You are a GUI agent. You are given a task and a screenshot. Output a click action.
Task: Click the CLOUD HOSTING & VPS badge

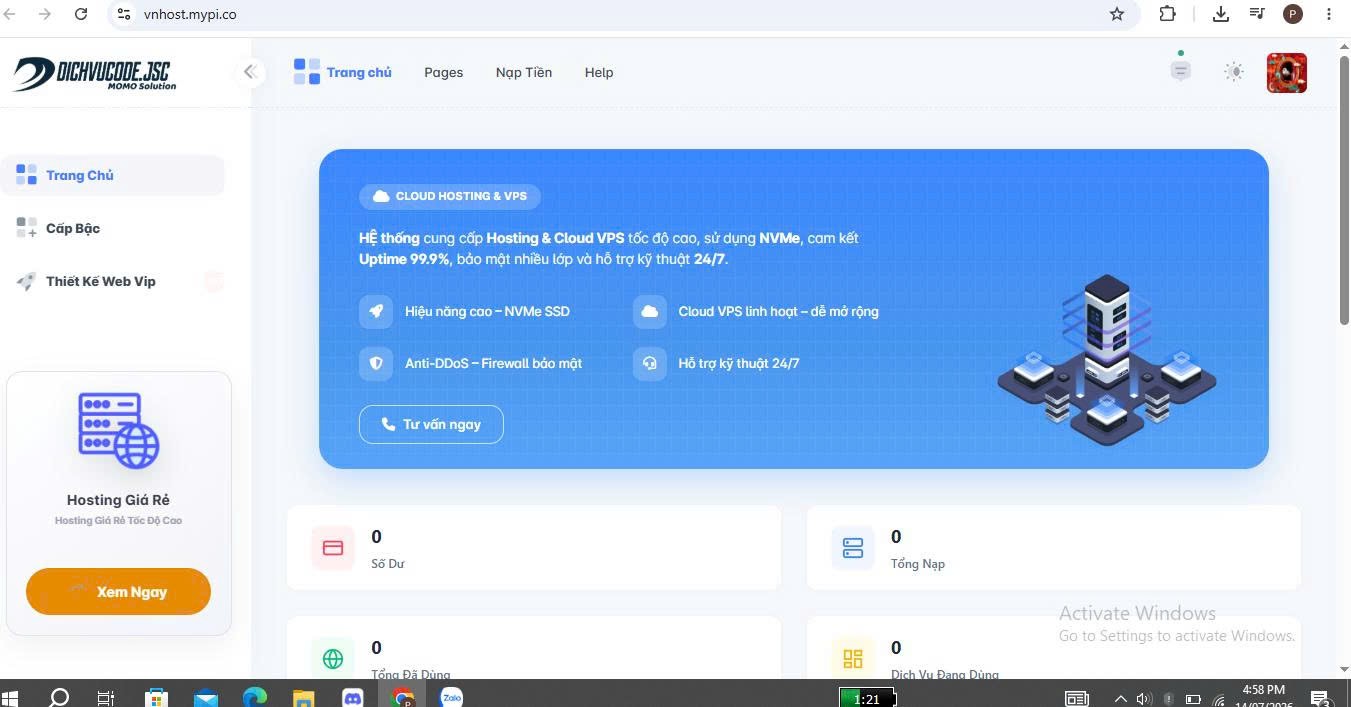click(450, 196)
